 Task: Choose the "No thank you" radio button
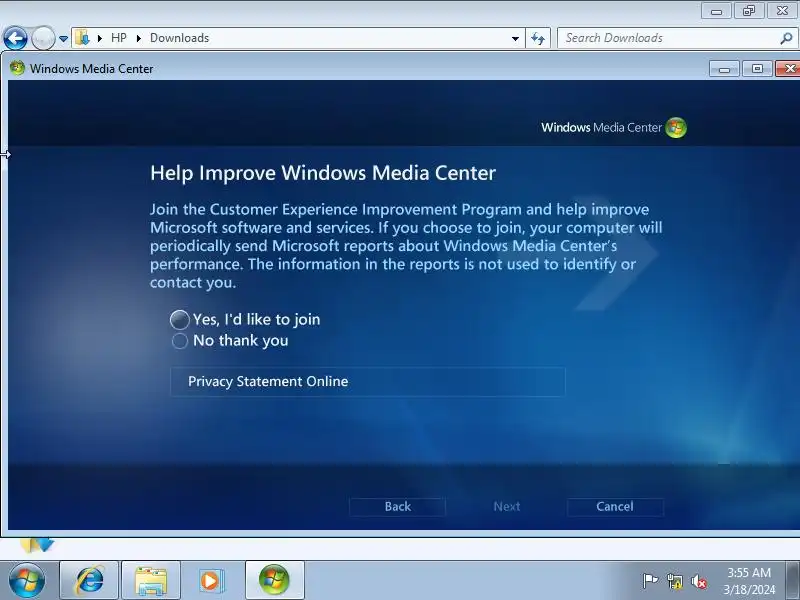point(180,341)
